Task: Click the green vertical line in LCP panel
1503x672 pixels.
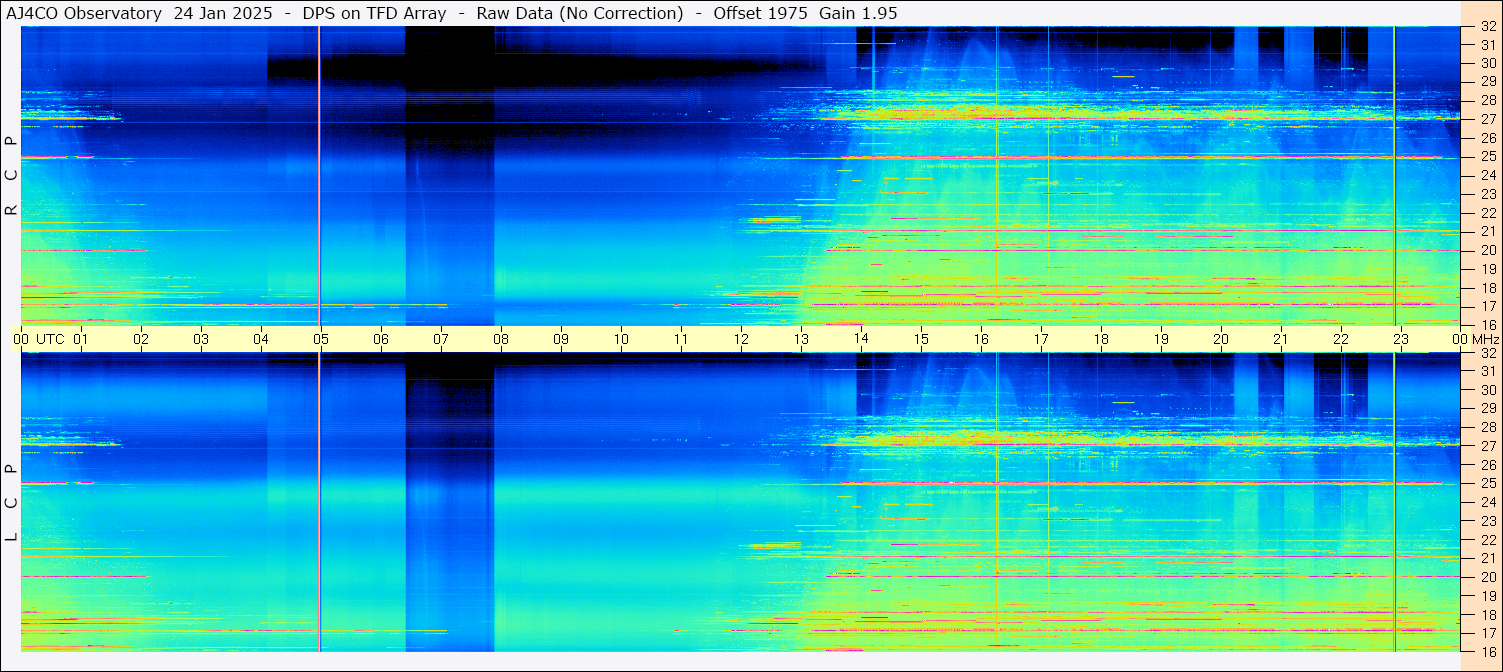Action: (1394, 502)
